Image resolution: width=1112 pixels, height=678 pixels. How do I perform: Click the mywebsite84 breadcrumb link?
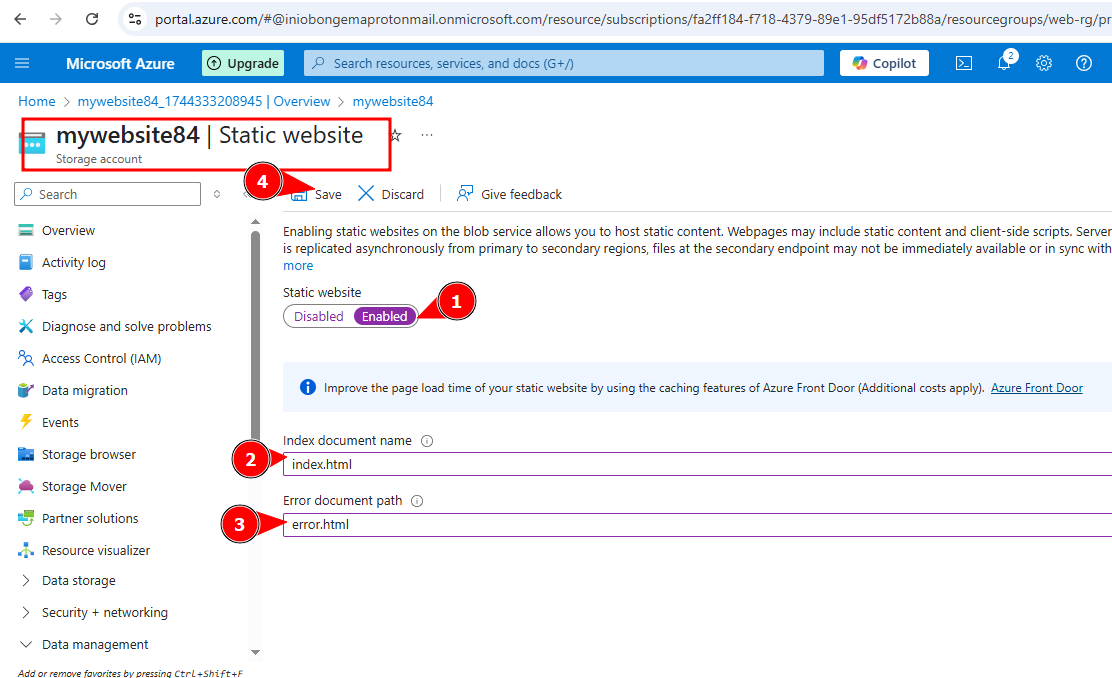(393, 101)
